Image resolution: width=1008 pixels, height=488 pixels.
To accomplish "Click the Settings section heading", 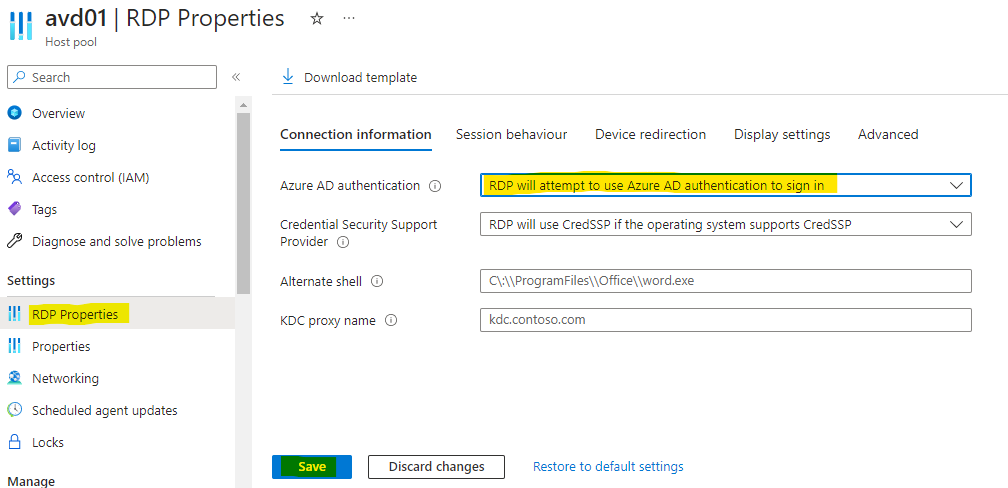I will (x=31, y=280).
